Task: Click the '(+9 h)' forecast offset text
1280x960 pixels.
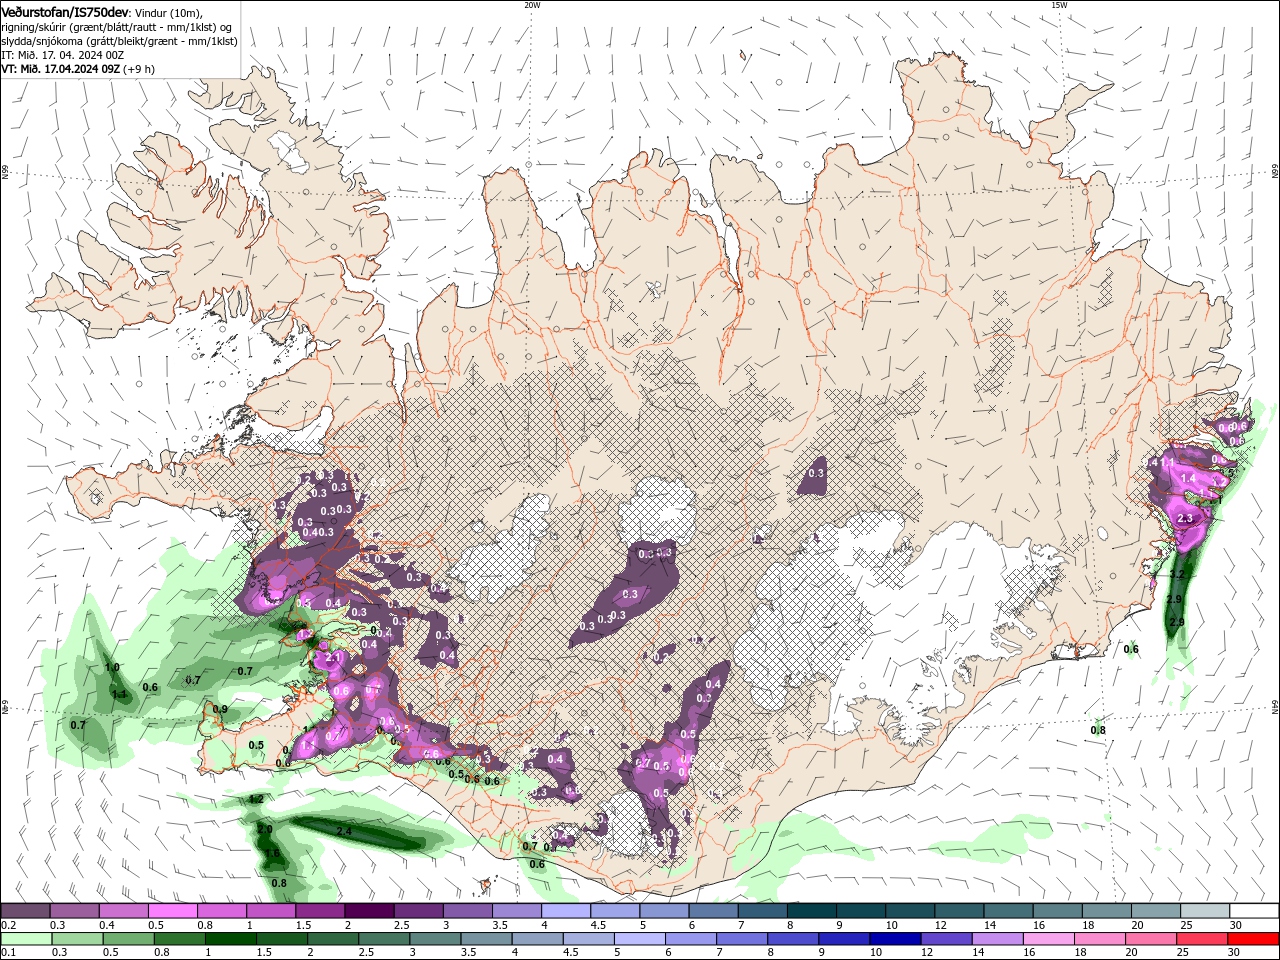Action: click(139, 69)
